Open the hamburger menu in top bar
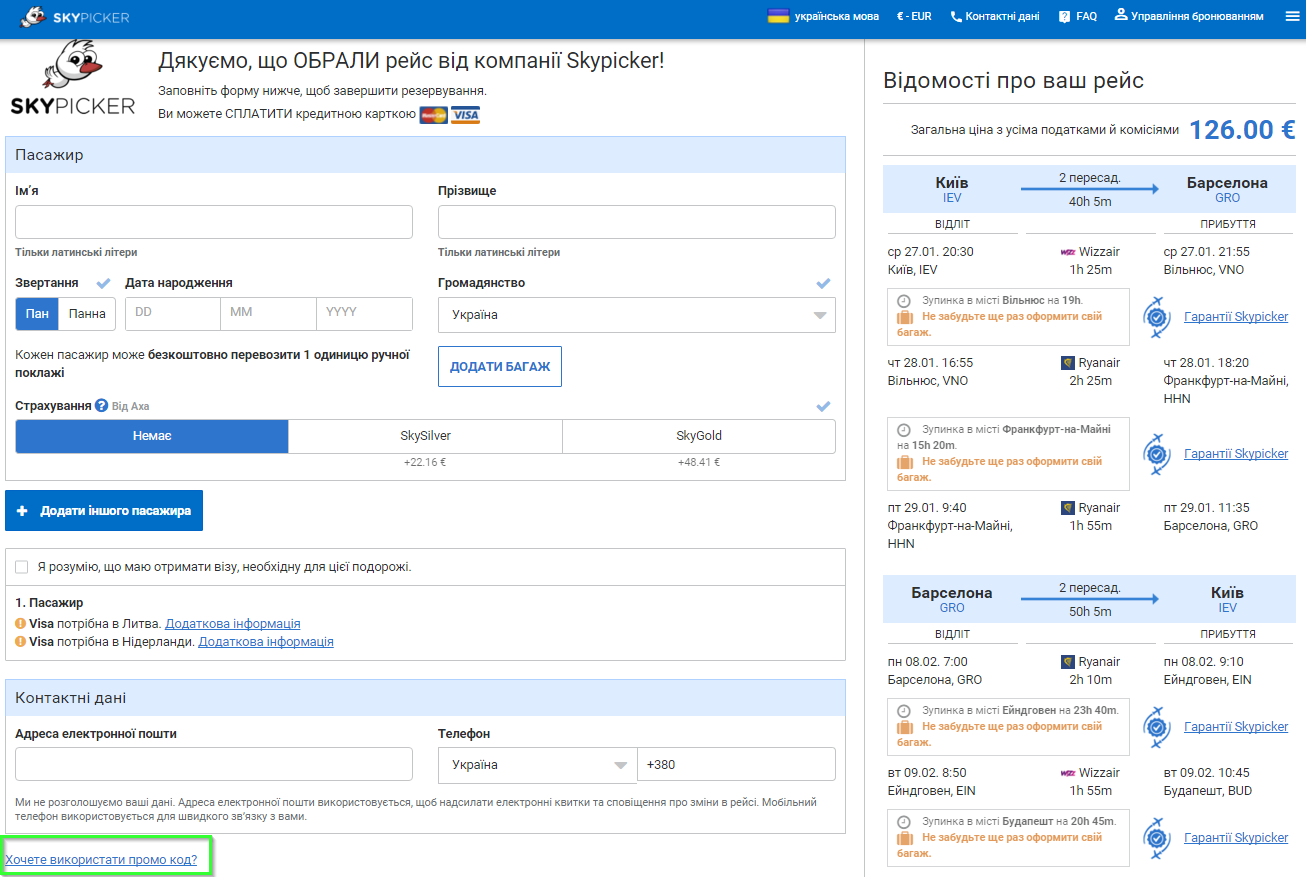1306x877 pixels. pos(1290,16)
